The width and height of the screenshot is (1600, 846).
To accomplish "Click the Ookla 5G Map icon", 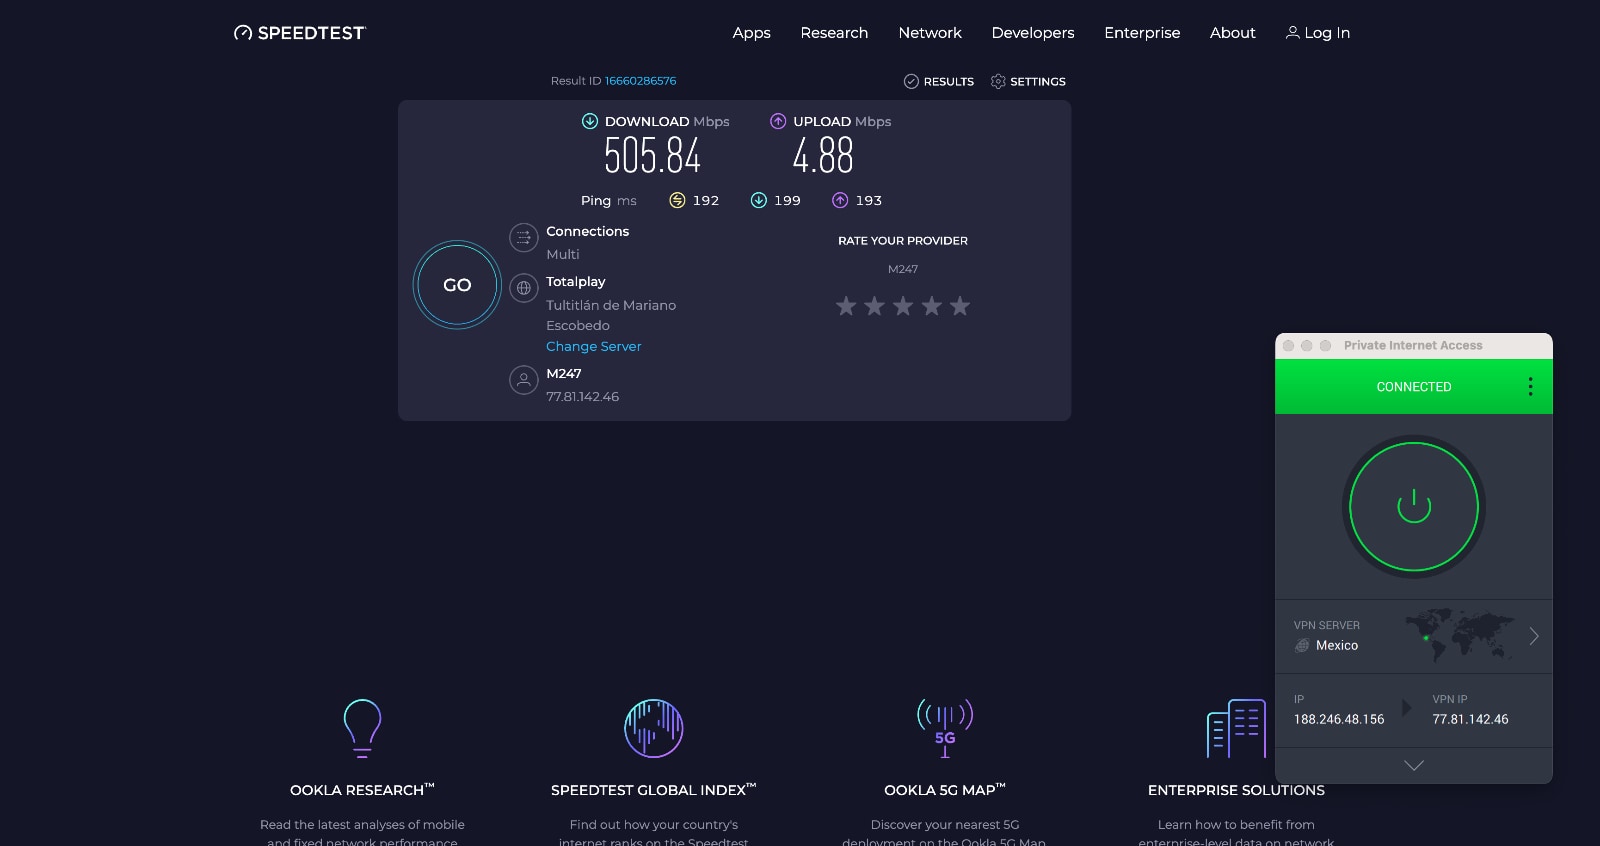I will [x=945, y=728].
